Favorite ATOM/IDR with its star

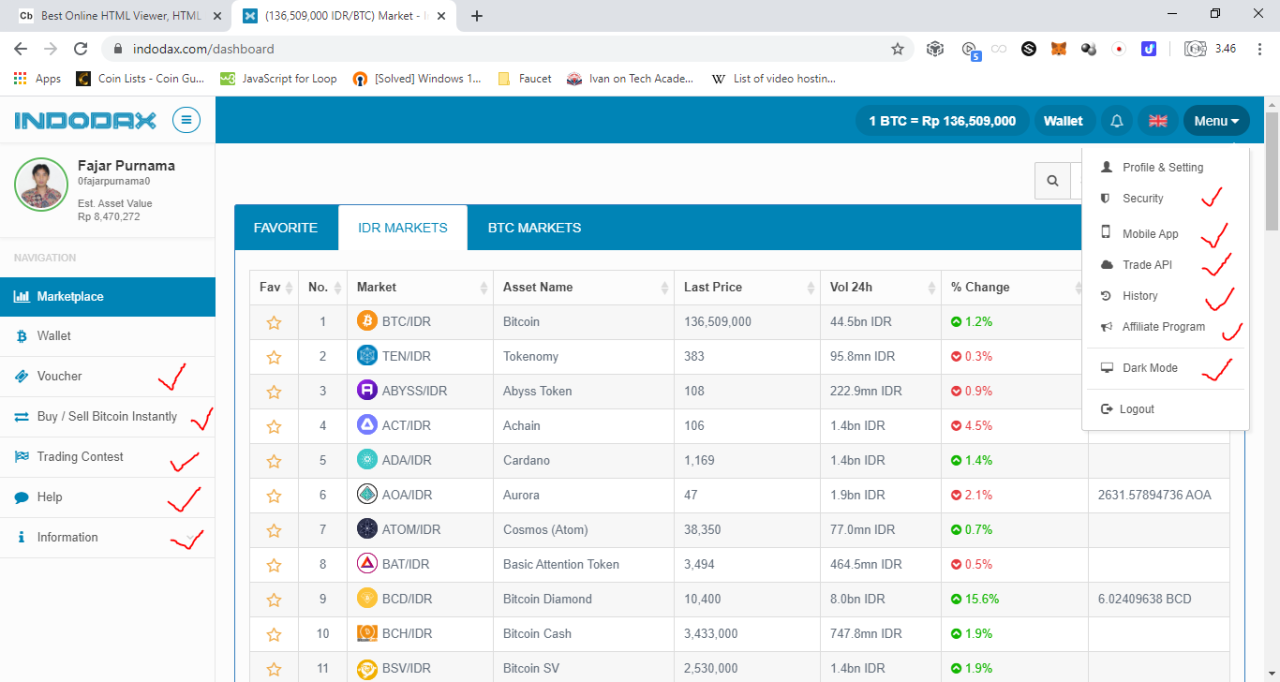[273, 530]
